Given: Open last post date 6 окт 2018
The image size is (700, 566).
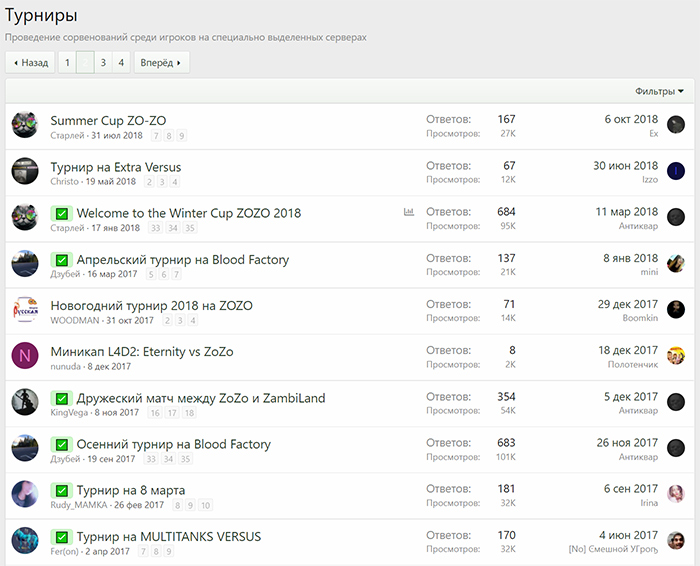Looking at the screenshot, I should pyautogui.click(x=631, y=119).
